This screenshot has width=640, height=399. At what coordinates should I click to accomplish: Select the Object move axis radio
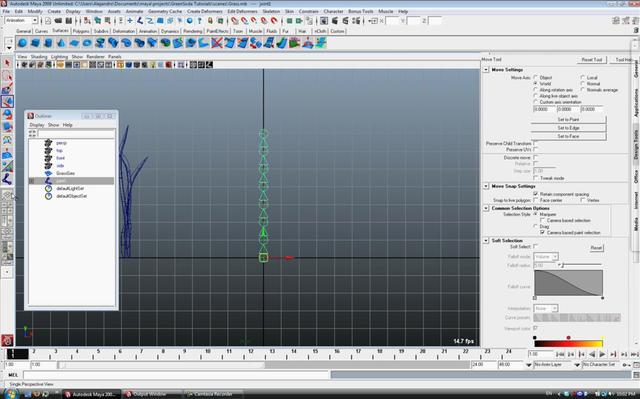[x=536, y=77]
